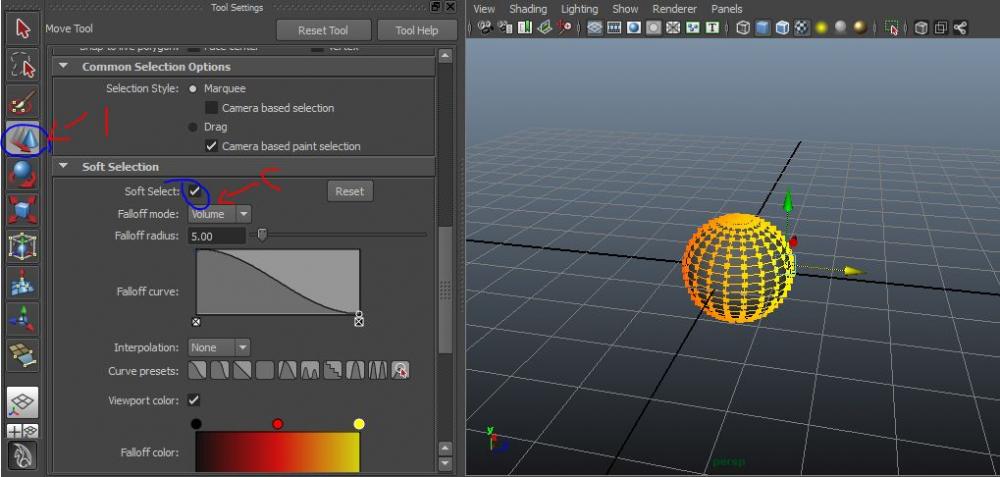This screenshot has height=477, width=1000.
Task: Click the arrow Select tool
Action: tap(23, 29)
